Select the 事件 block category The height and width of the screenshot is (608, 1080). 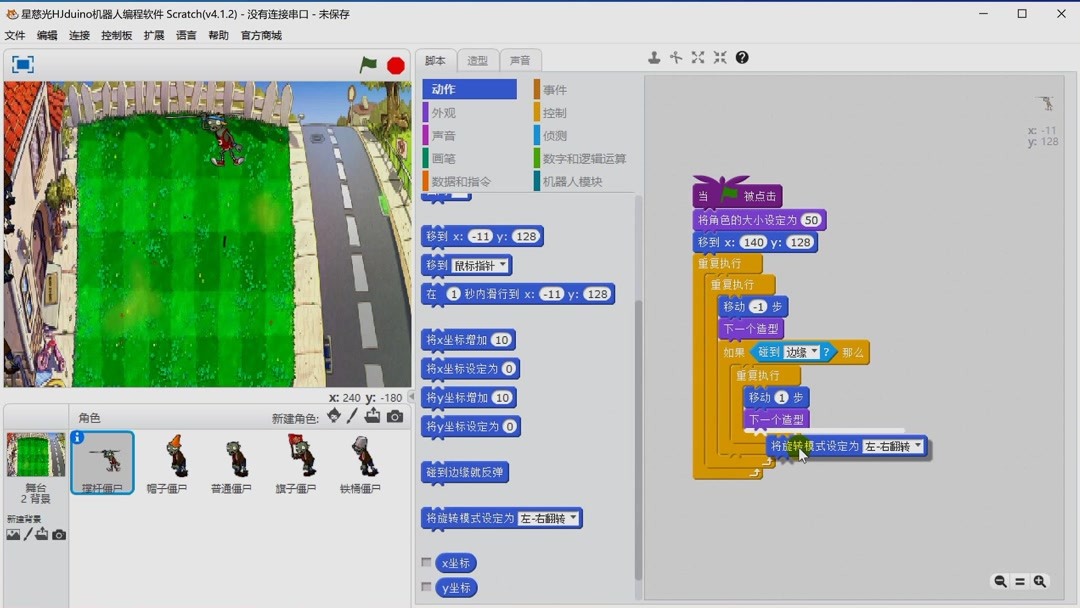pos(554,88)
